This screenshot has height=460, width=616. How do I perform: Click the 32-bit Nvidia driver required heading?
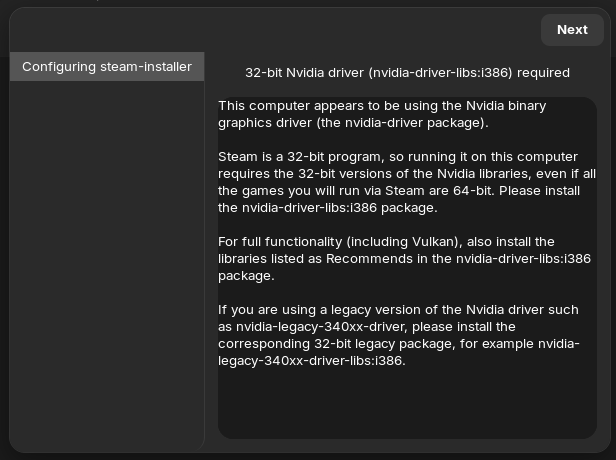[407, 73]
